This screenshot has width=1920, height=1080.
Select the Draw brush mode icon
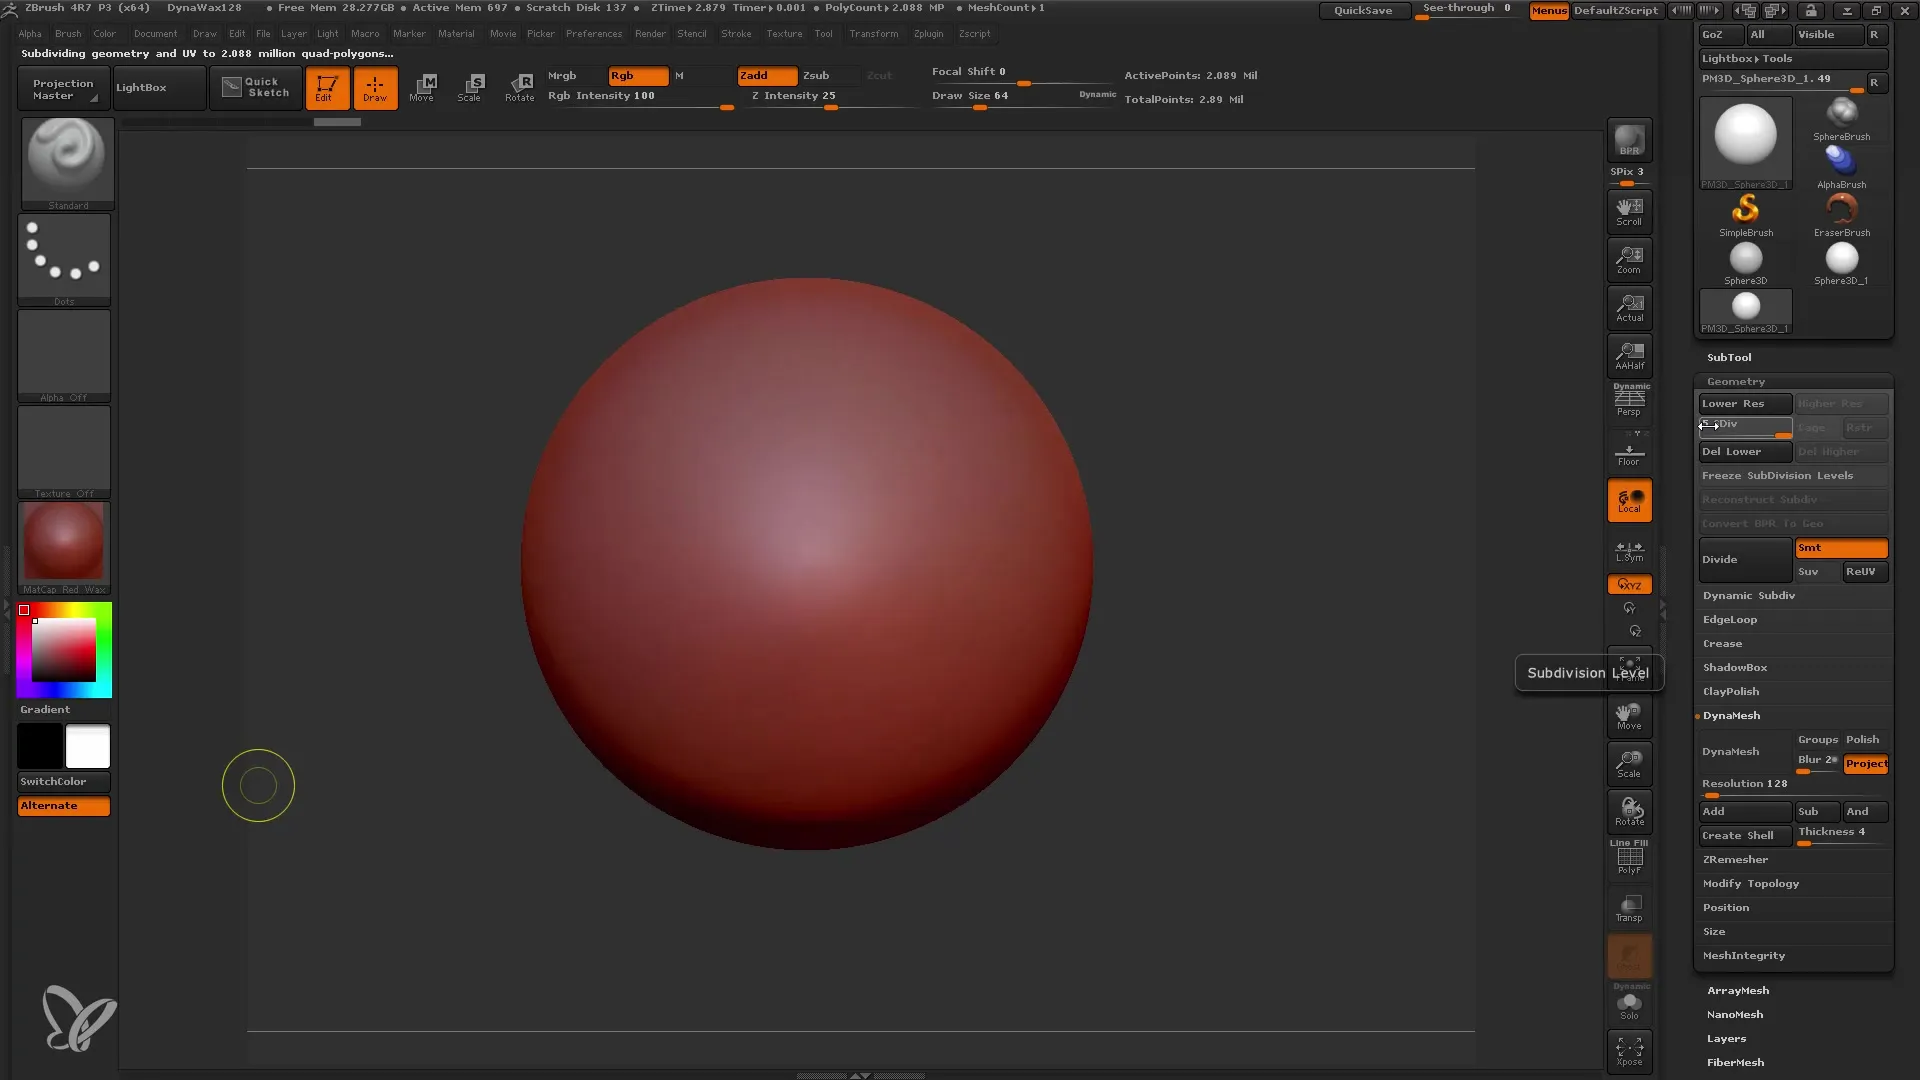tap(376, 86)
